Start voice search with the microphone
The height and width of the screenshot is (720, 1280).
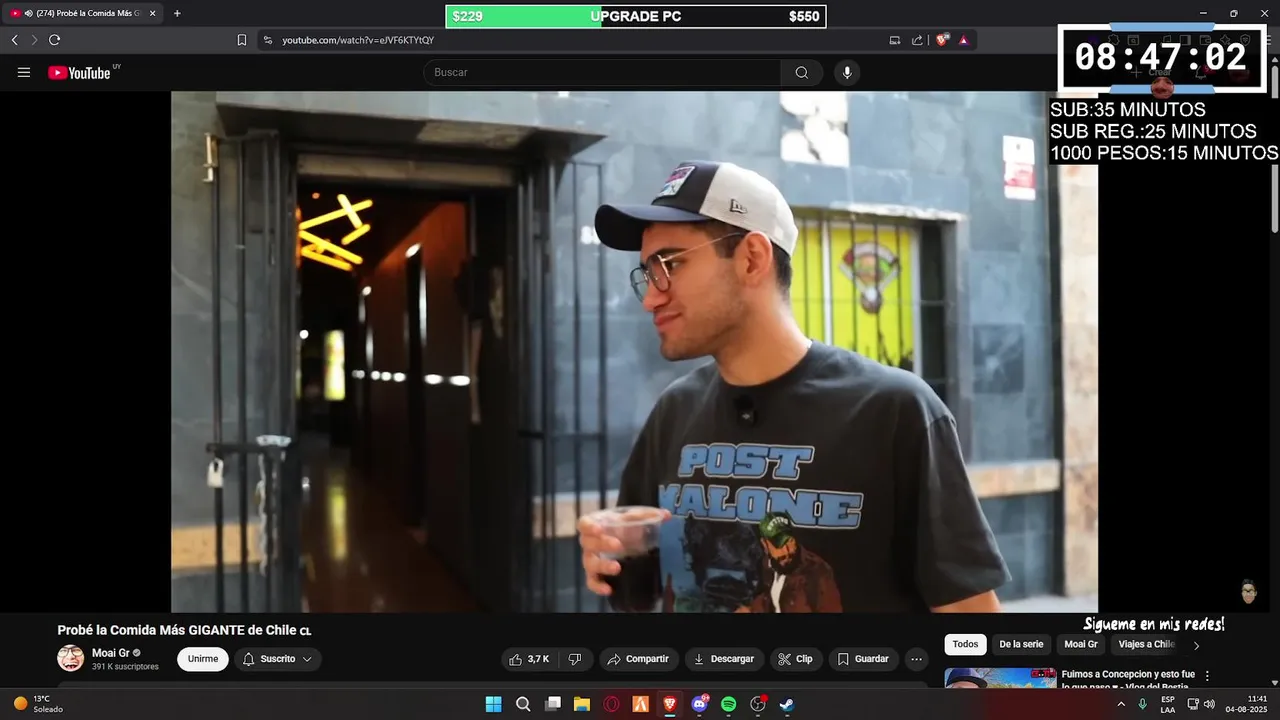[847, 72]
